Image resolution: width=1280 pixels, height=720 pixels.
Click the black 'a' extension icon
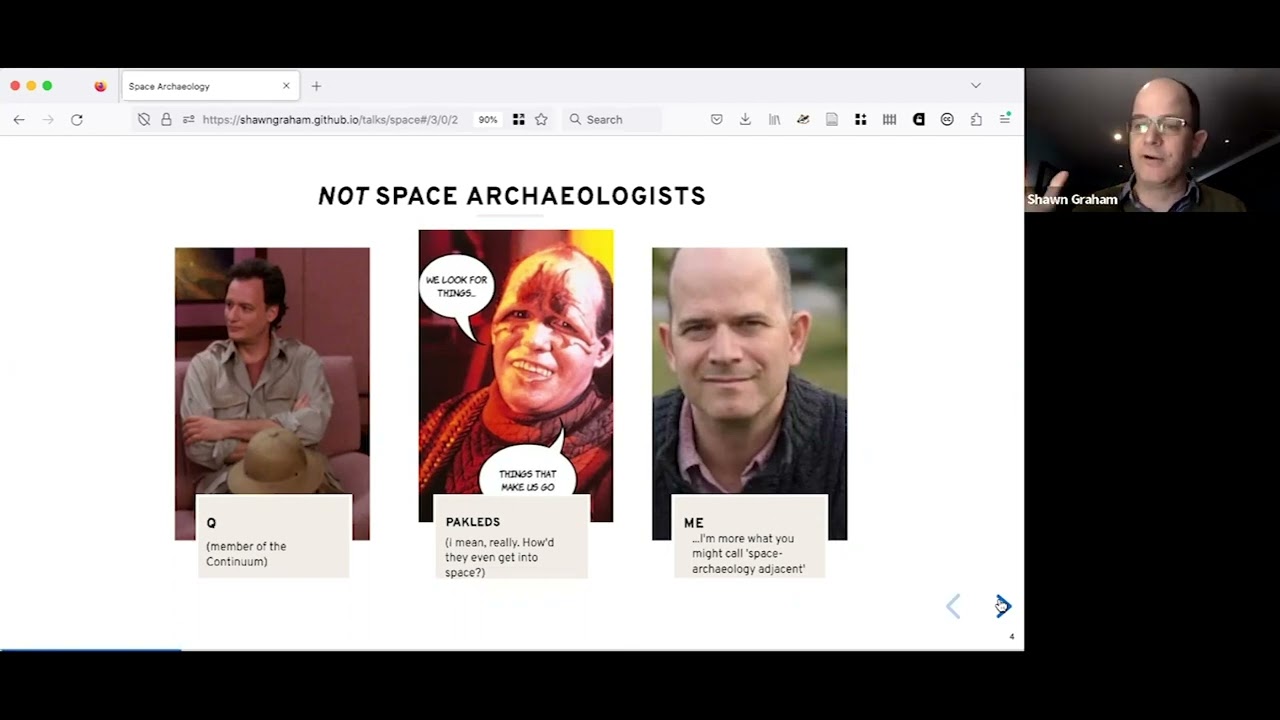(918, 119)
